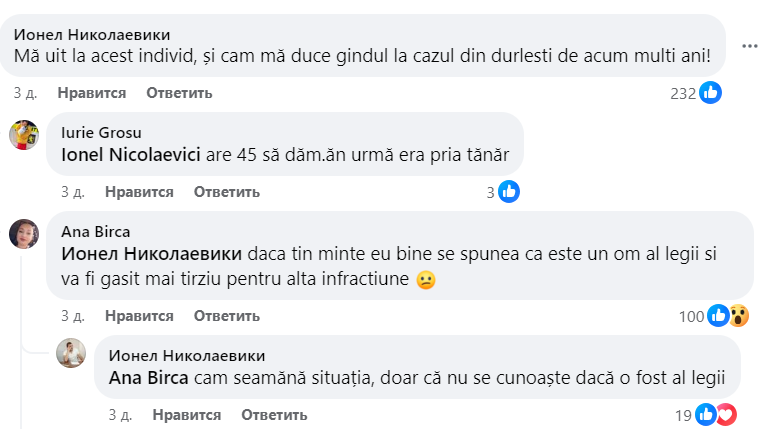
Task: Open the three-dot options menu on top comment
Action: (x=750, y=46)
